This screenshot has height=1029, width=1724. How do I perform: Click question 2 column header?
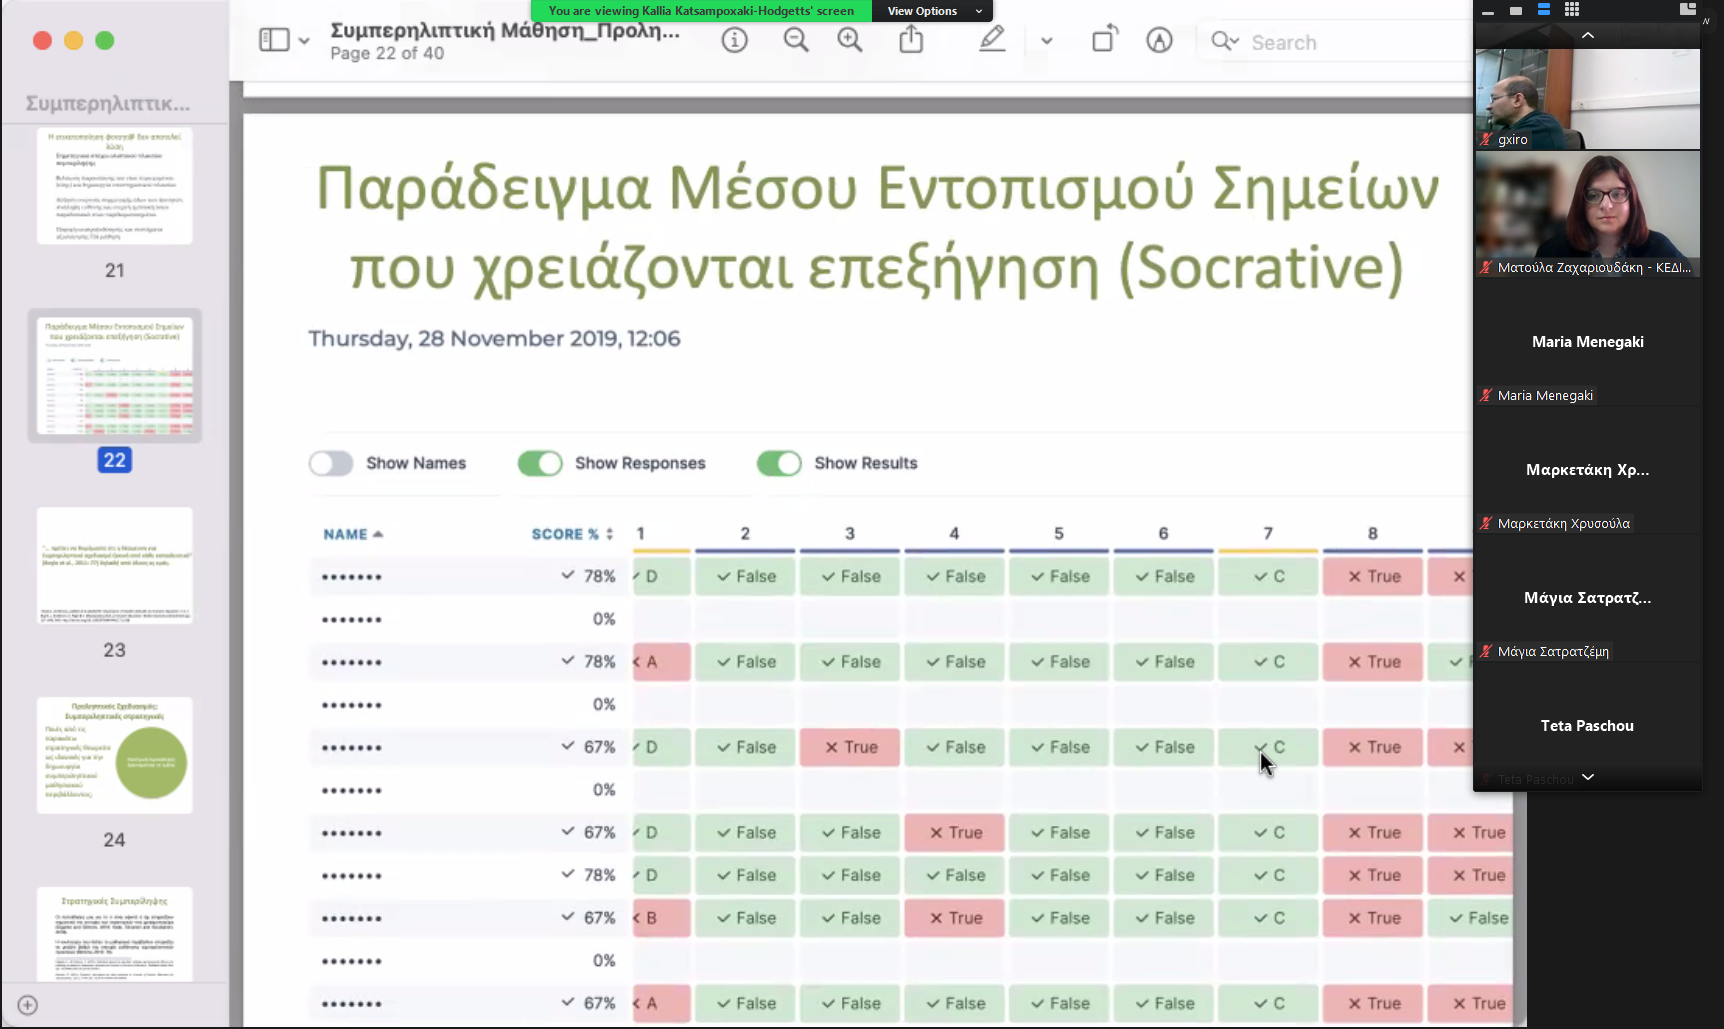[745, 534]
